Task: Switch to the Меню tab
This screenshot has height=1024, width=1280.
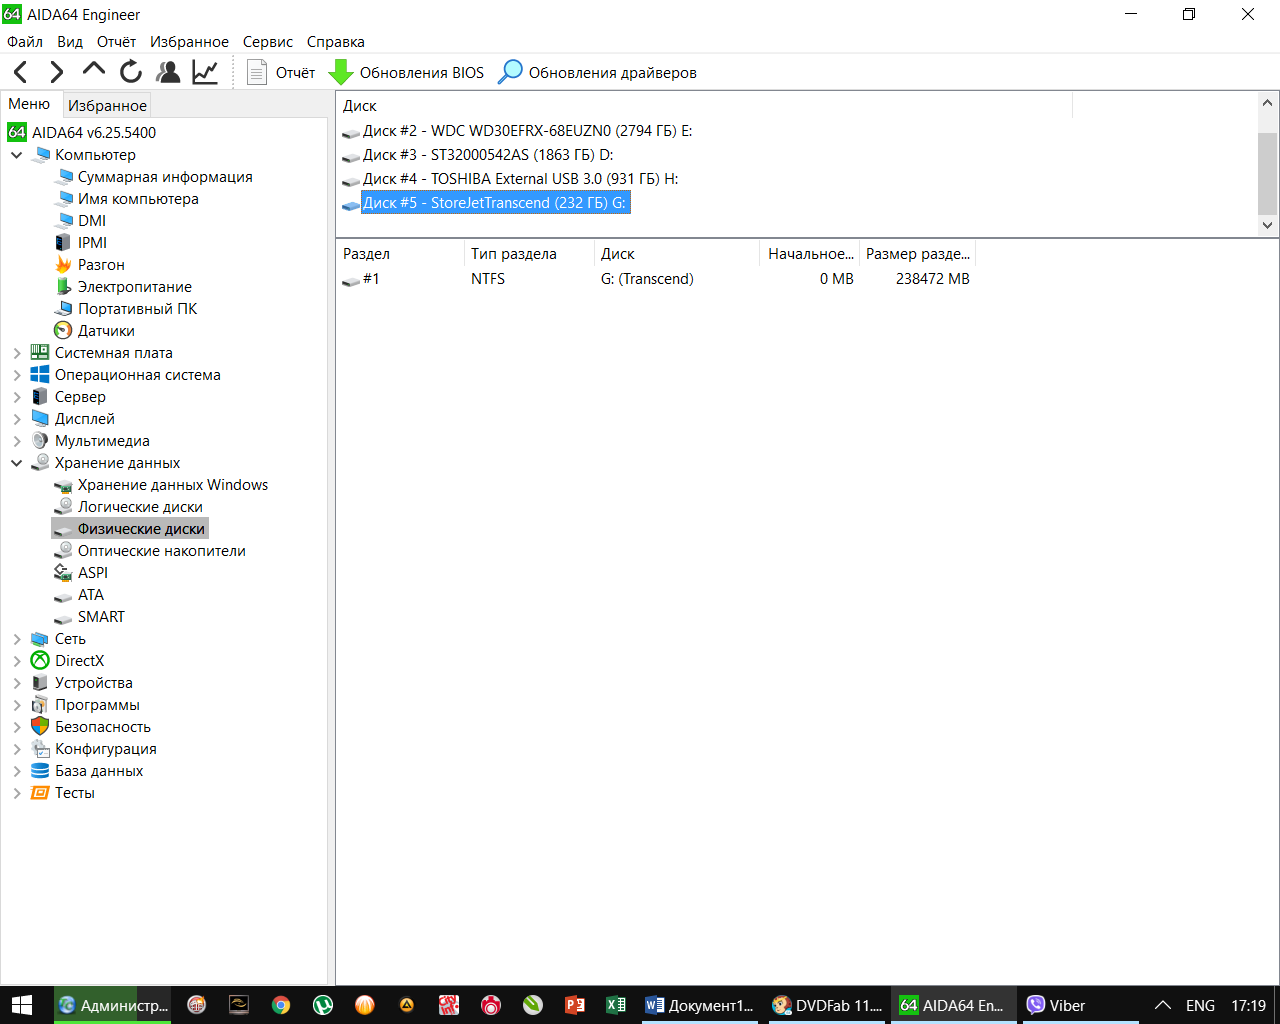Action: [x=29, y=104]
